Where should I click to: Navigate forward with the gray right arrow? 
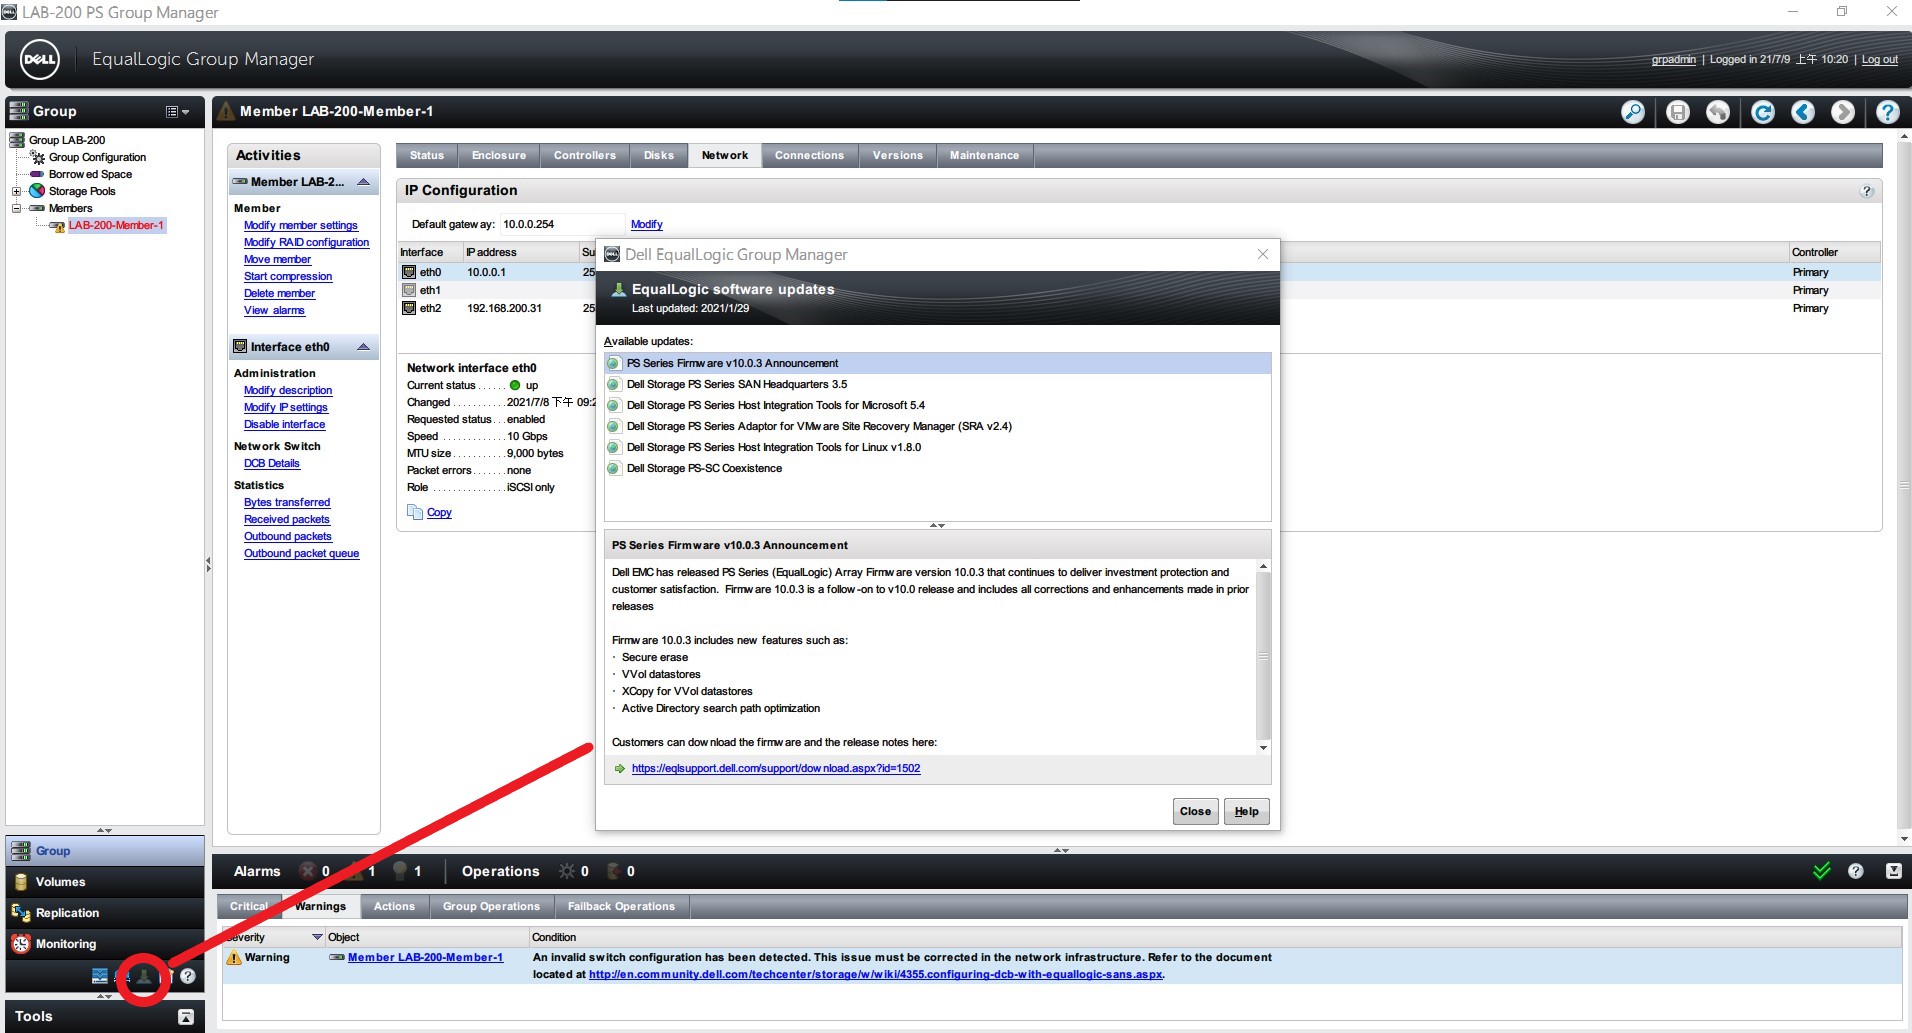click(x=1843, y=112)
